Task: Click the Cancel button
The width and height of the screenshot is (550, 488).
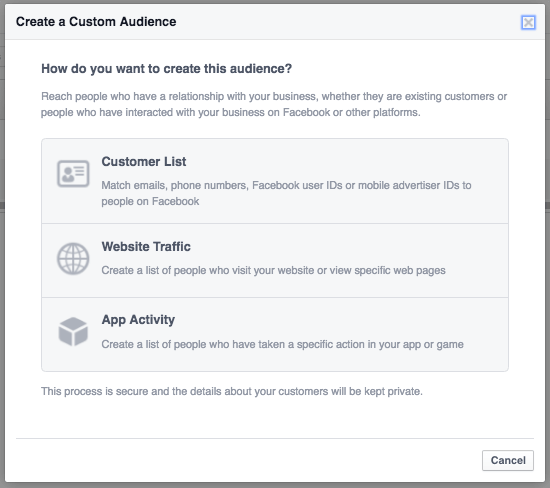Action: click(508, 460)
